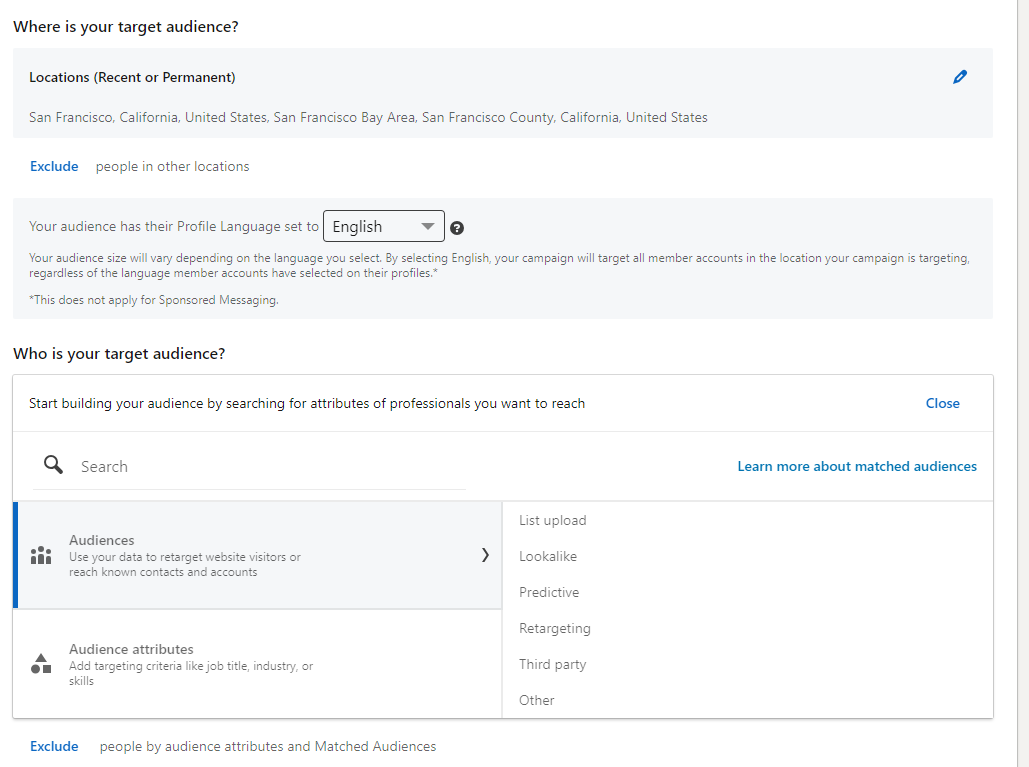Select Lookalike in the audiences submenu
This screenshot has width=1029, height=767.
pyautogui.click(x=546, y=556)
